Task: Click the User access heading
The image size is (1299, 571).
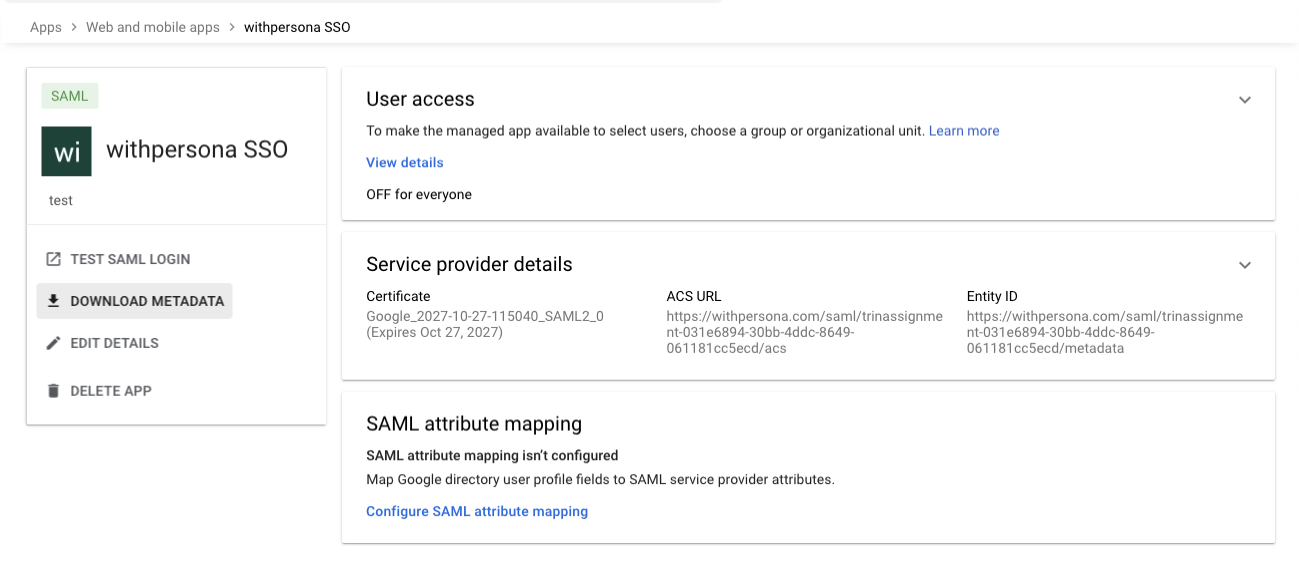Action: (420, 99)
